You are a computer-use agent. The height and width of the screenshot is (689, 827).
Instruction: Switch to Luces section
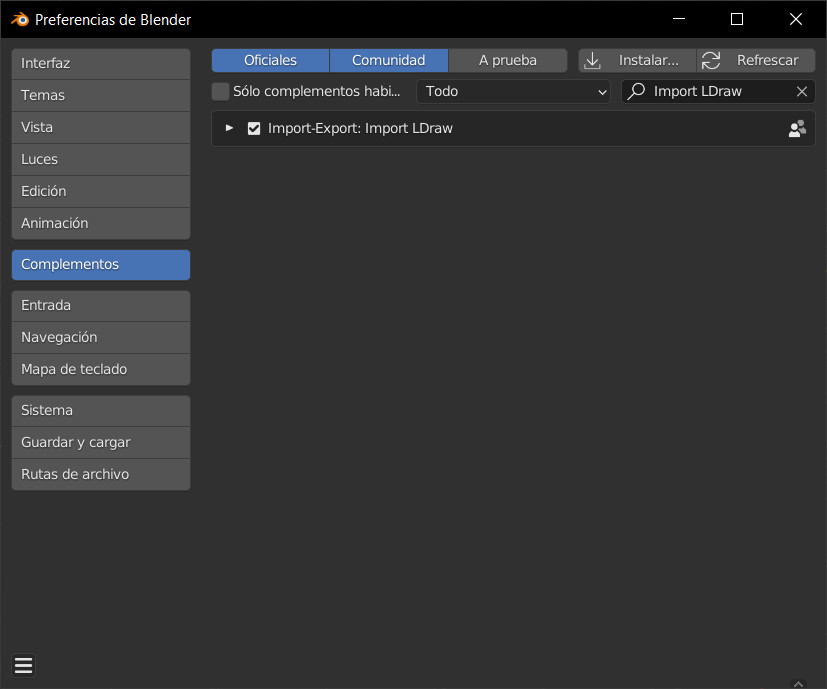point(101,159)
